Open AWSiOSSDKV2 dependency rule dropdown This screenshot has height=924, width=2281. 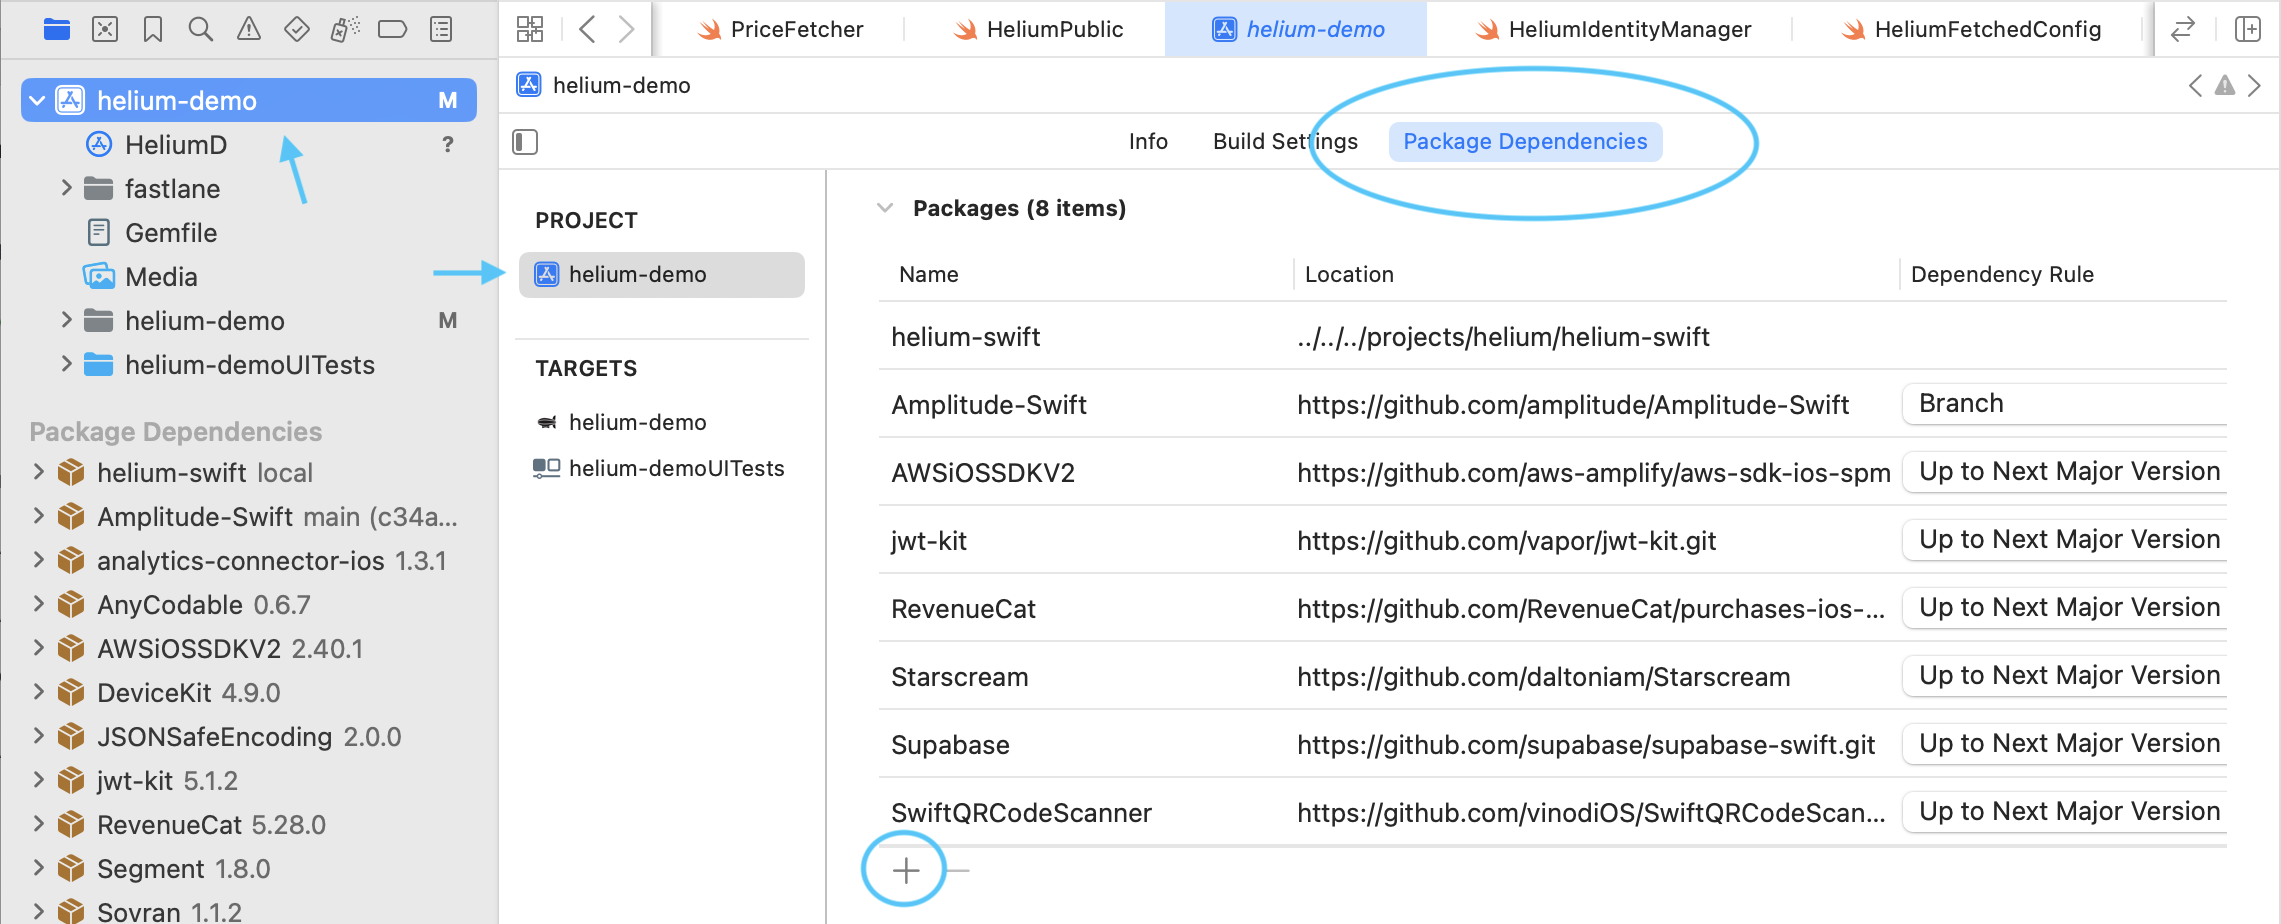click(x=2067, y=472)
